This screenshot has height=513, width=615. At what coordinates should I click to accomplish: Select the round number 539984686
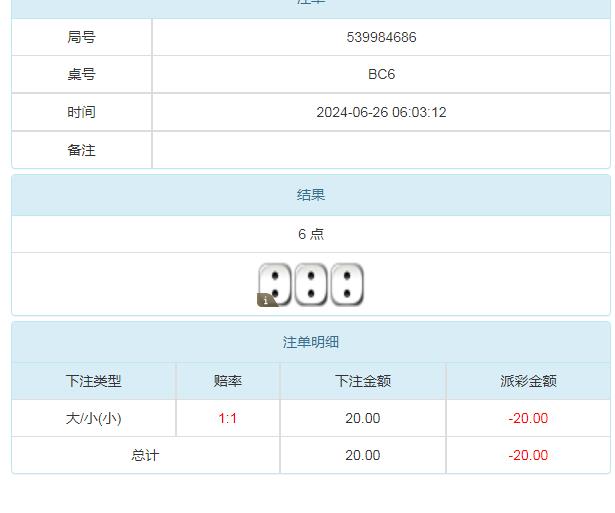pyautogui.click(x=381, y=37)
